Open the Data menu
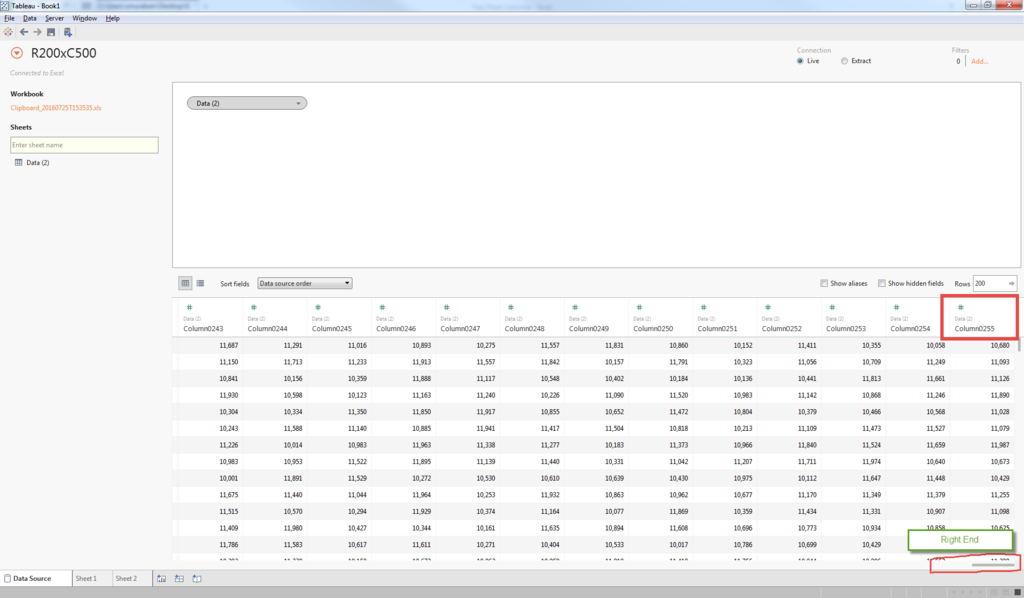Viewport: 1024px width, 598px height. click(30, 18)
